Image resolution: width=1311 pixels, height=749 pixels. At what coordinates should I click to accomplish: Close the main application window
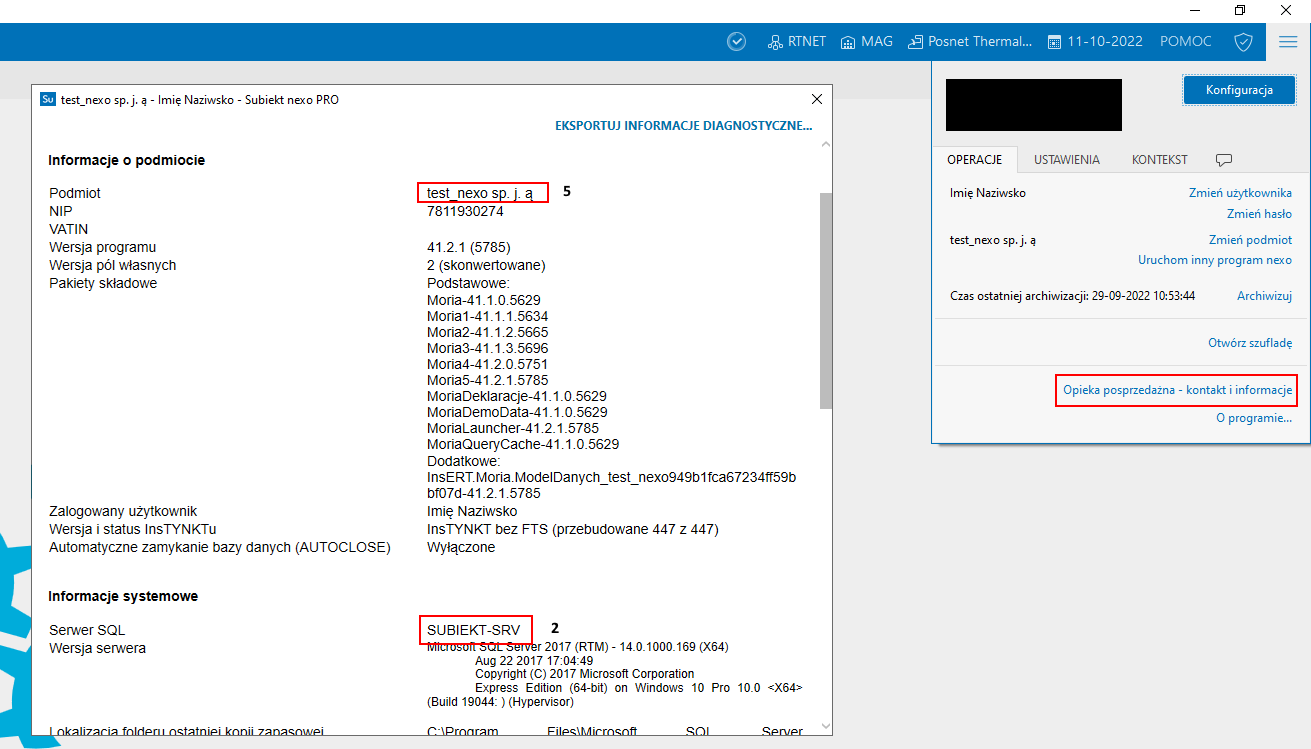point(1286,10)
